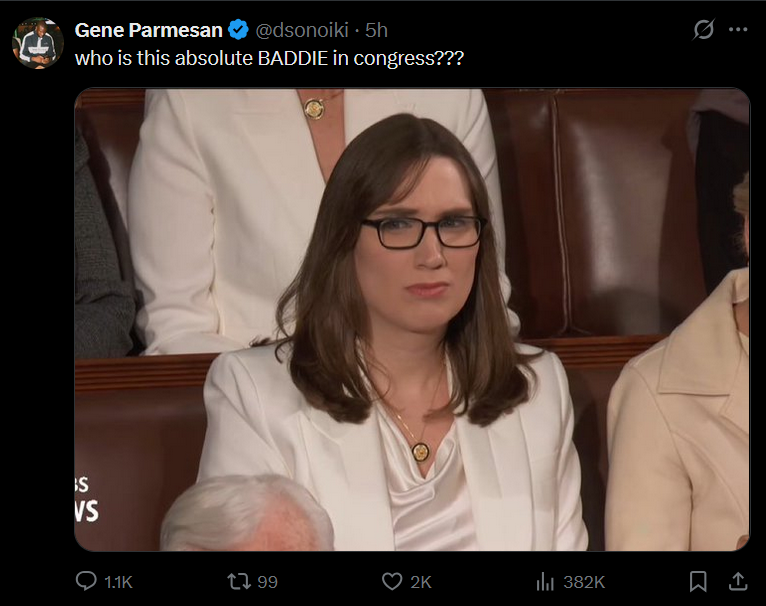The image size is (766, 606).
Task: Bookmark this post
Action: (698, 582)
